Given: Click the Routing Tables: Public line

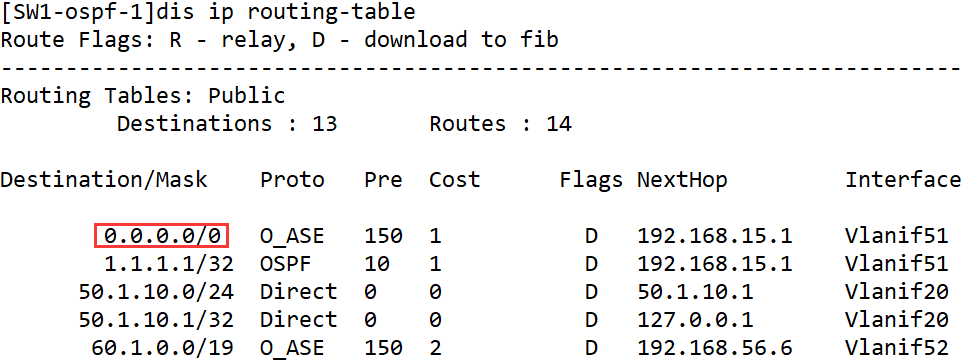Looking at the screenshot, I should [x=142, y=96].
